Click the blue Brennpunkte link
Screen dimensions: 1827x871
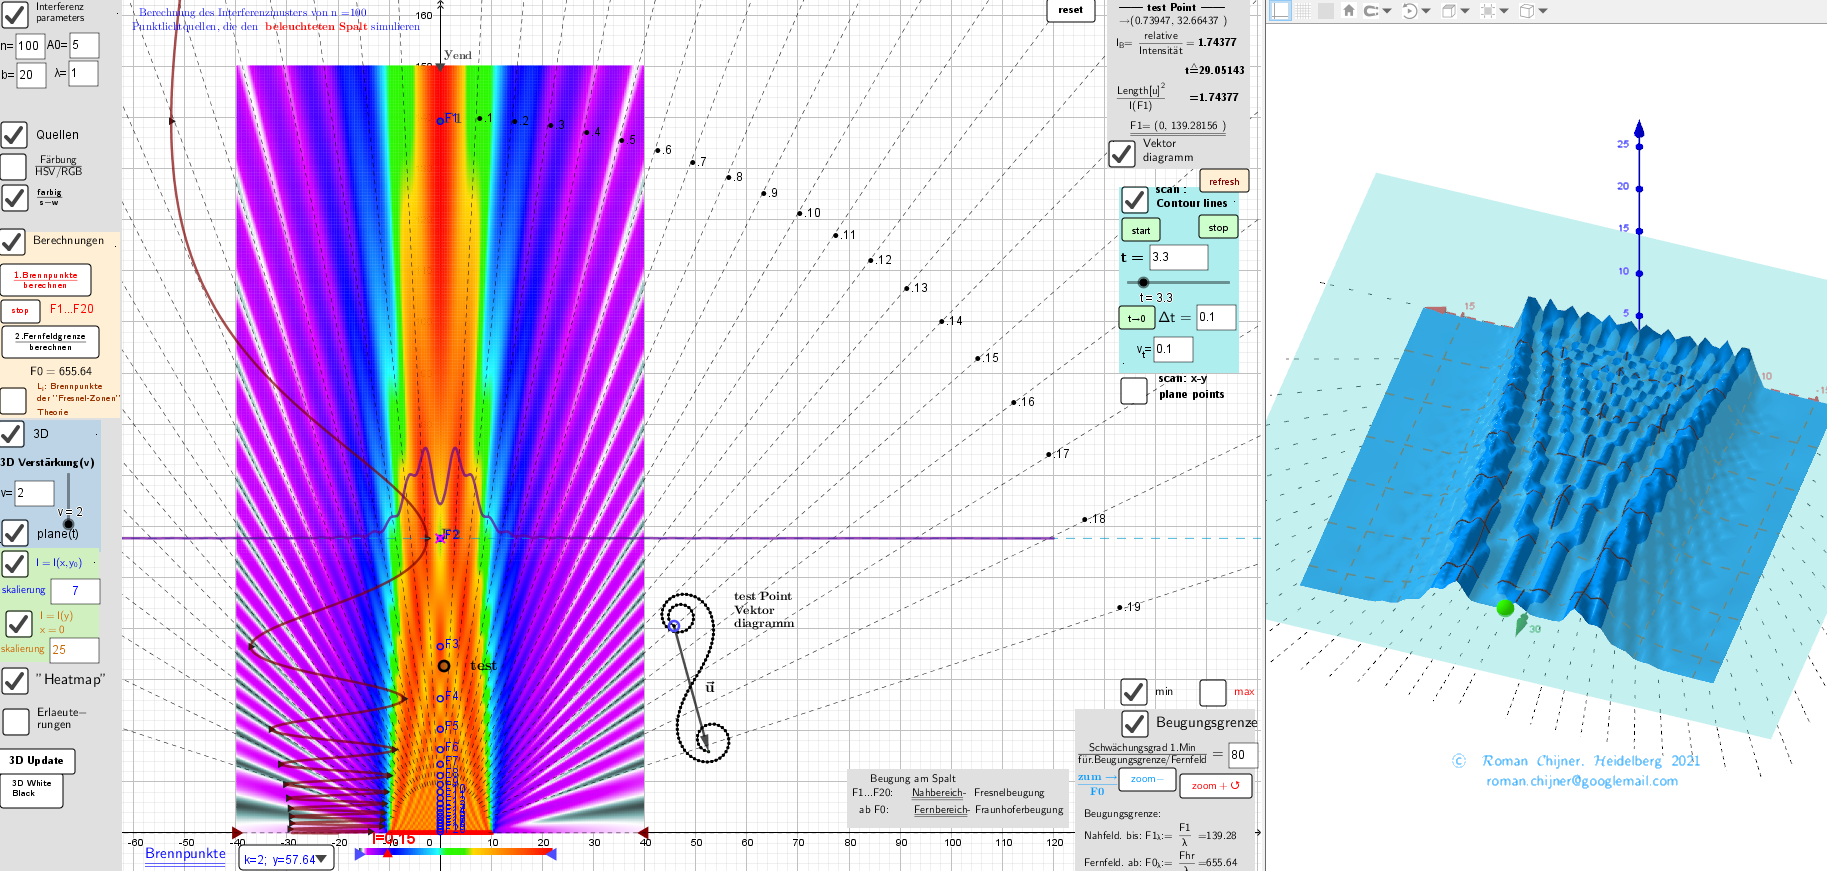pyautogui.click(x=185, y=853)
